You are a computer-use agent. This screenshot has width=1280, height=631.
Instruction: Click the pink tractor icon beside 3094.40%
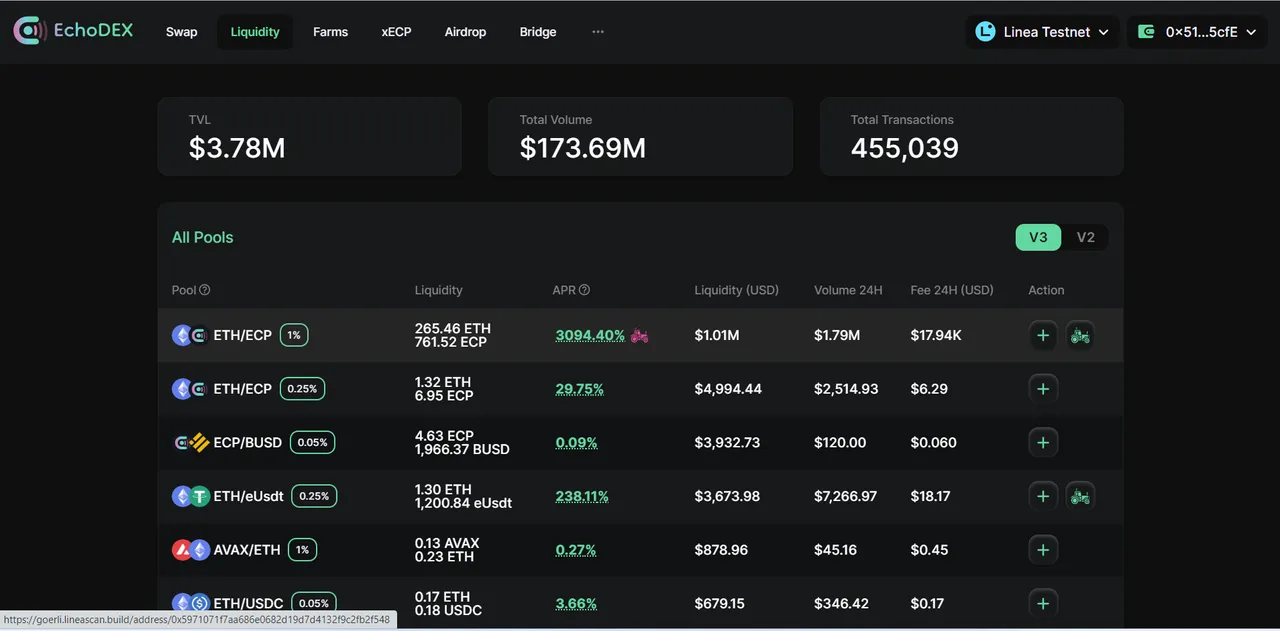[639, 335]
